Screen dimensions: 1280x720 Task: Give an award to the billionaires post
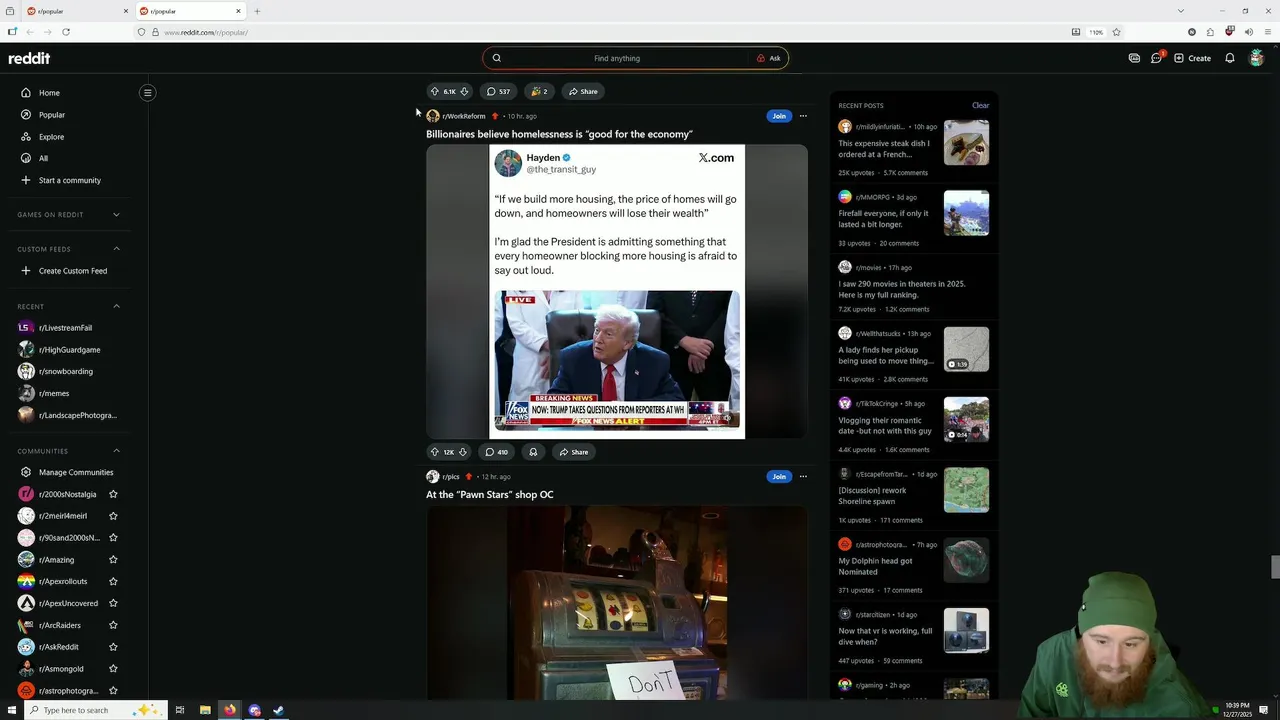533,452
